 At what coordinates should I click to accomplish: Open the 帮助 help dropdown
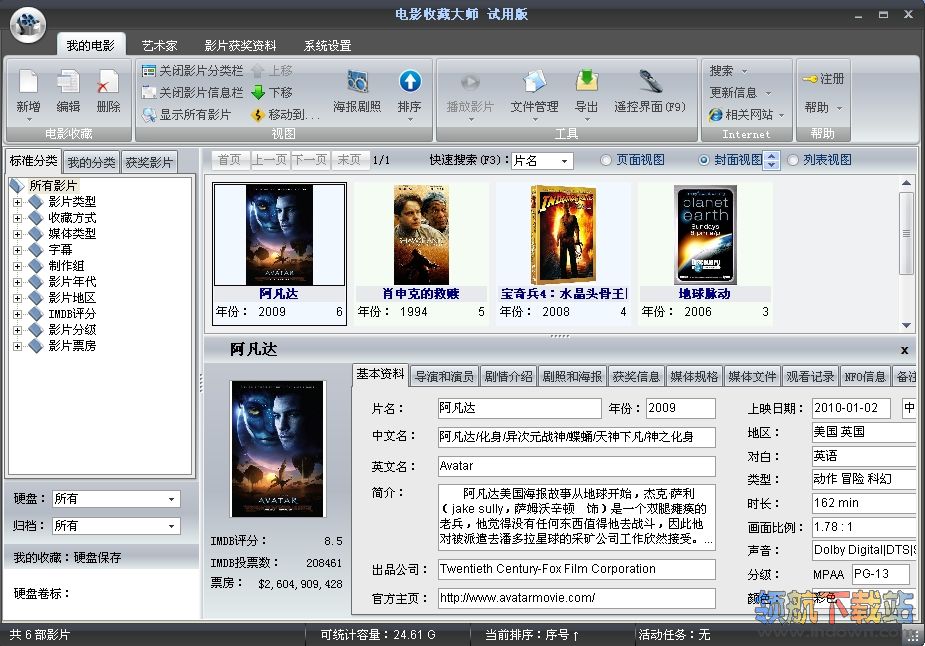pos(823,107)
